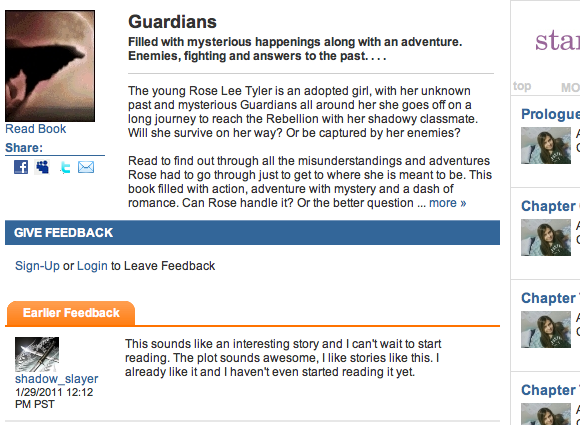Select the Earlier Feedback tab
580x425 pixels.
71,313
